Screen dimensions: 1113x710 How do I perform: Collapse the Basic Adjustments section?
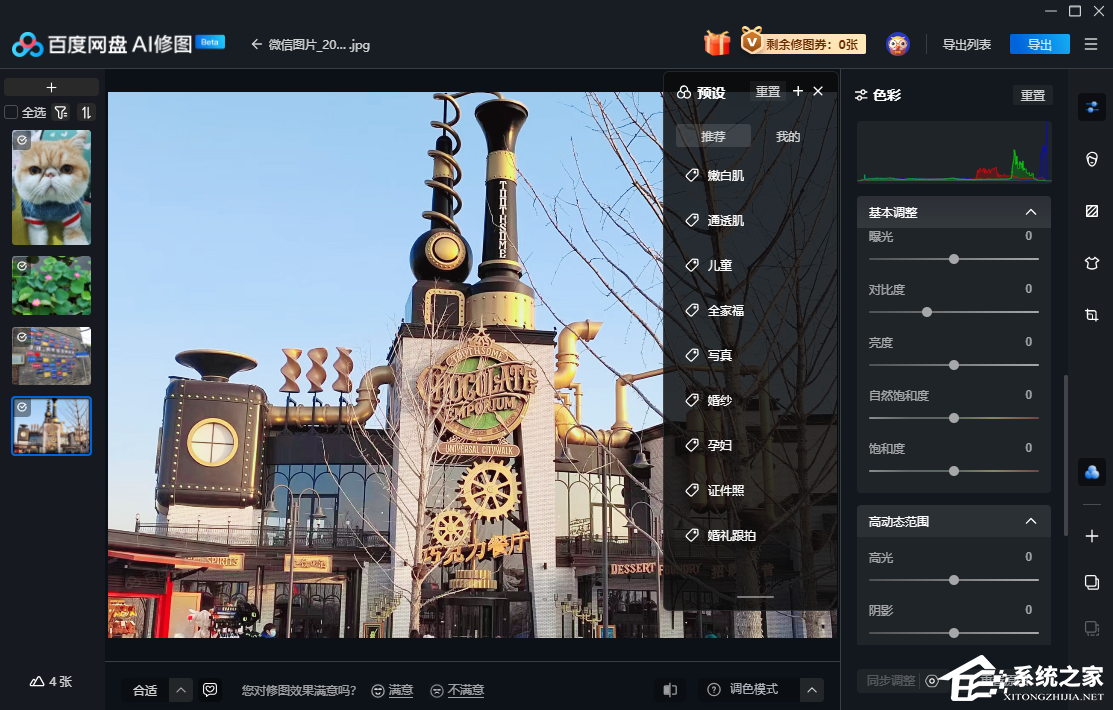(x=1031, y=212)
